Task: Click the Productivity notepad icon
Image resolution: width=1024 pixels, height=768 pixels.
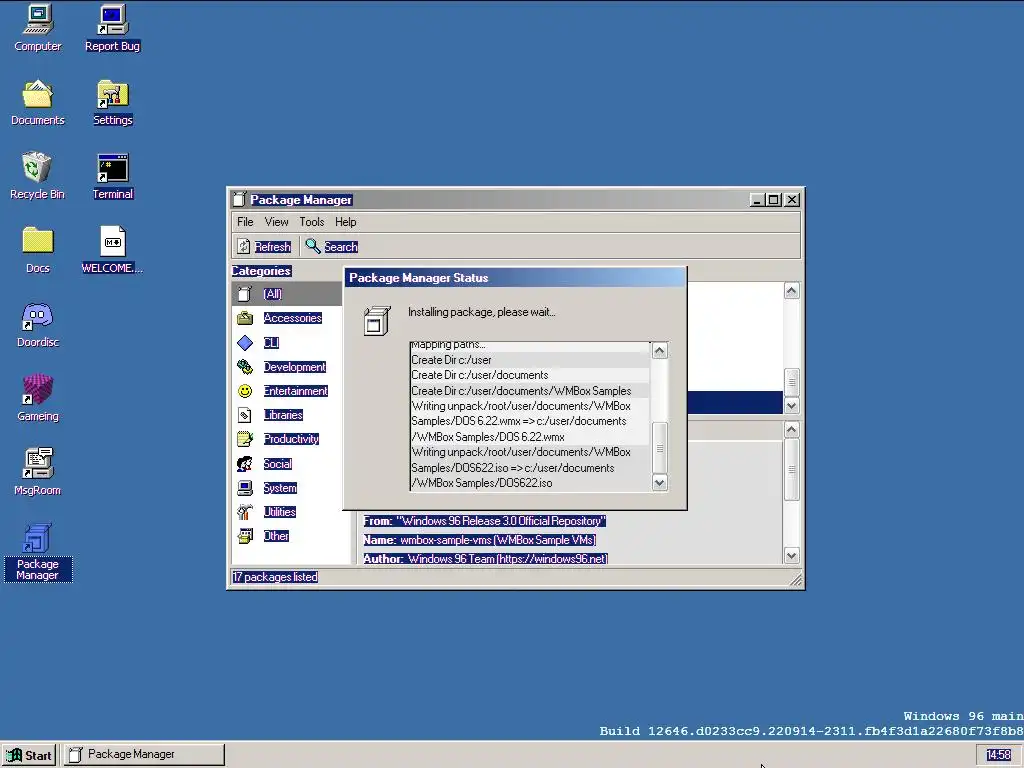Action: point(245,439)
